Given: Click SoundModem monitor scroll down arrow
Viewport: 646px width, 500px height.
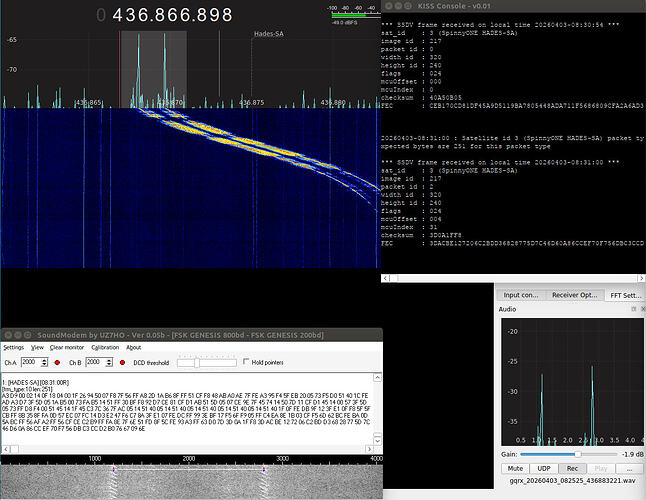Looking at the screenshot, I should (x=377, y=440).
